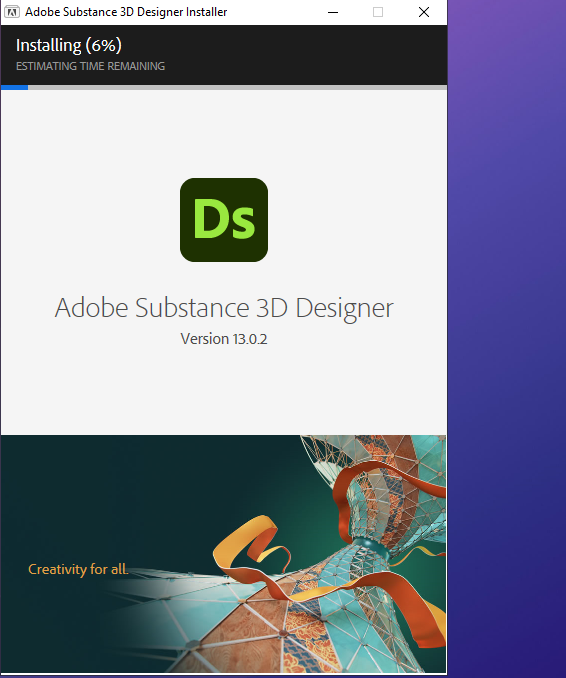Image resolution: width=566 pixels, height=678 pixels.
Task: Click the Creativity for all. tagline
Action: 78,569
